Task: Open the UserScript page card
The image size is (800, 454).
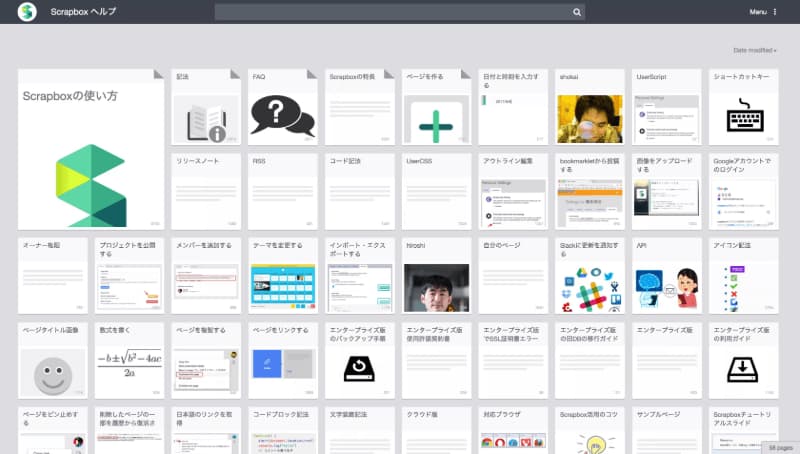Action: tap(666, 107)
